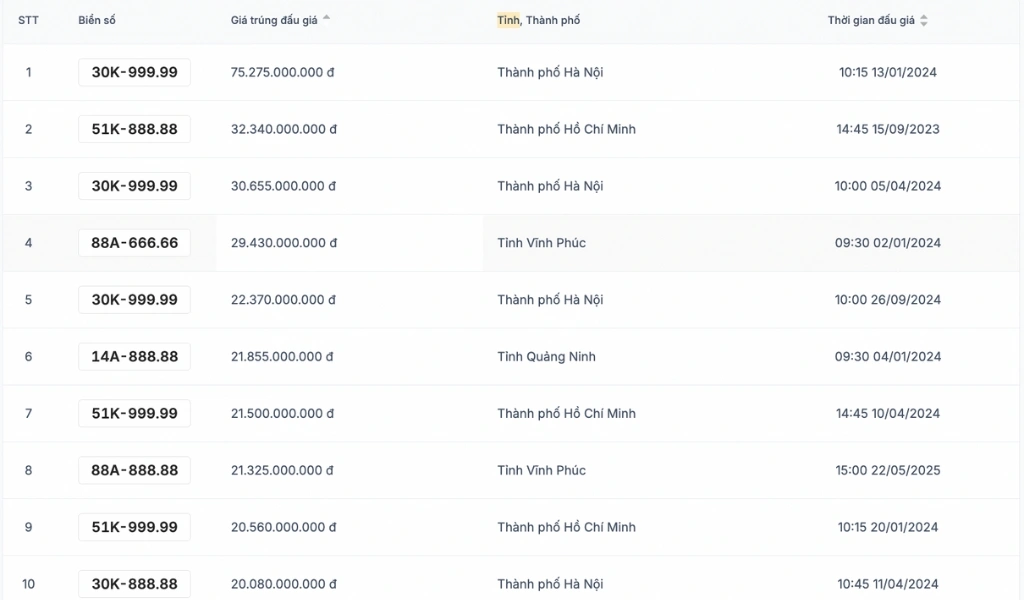Toggle Thời gian đấu giá sort arrows
Image resolution: width=1024 pixels, height=600 pixels.
tap(923, 20)
